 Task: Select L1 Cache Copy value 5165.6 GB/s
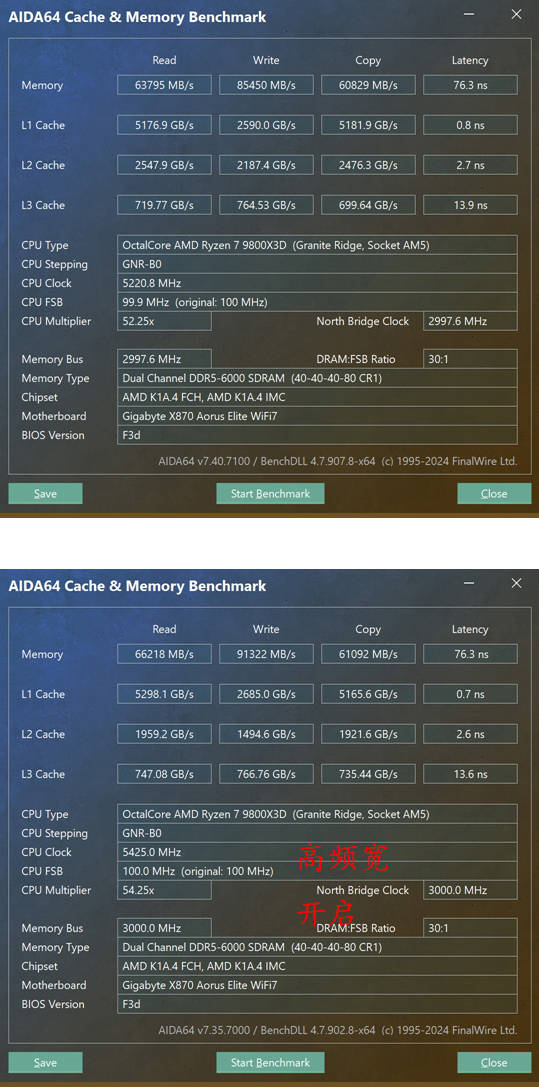pos(368,694)
